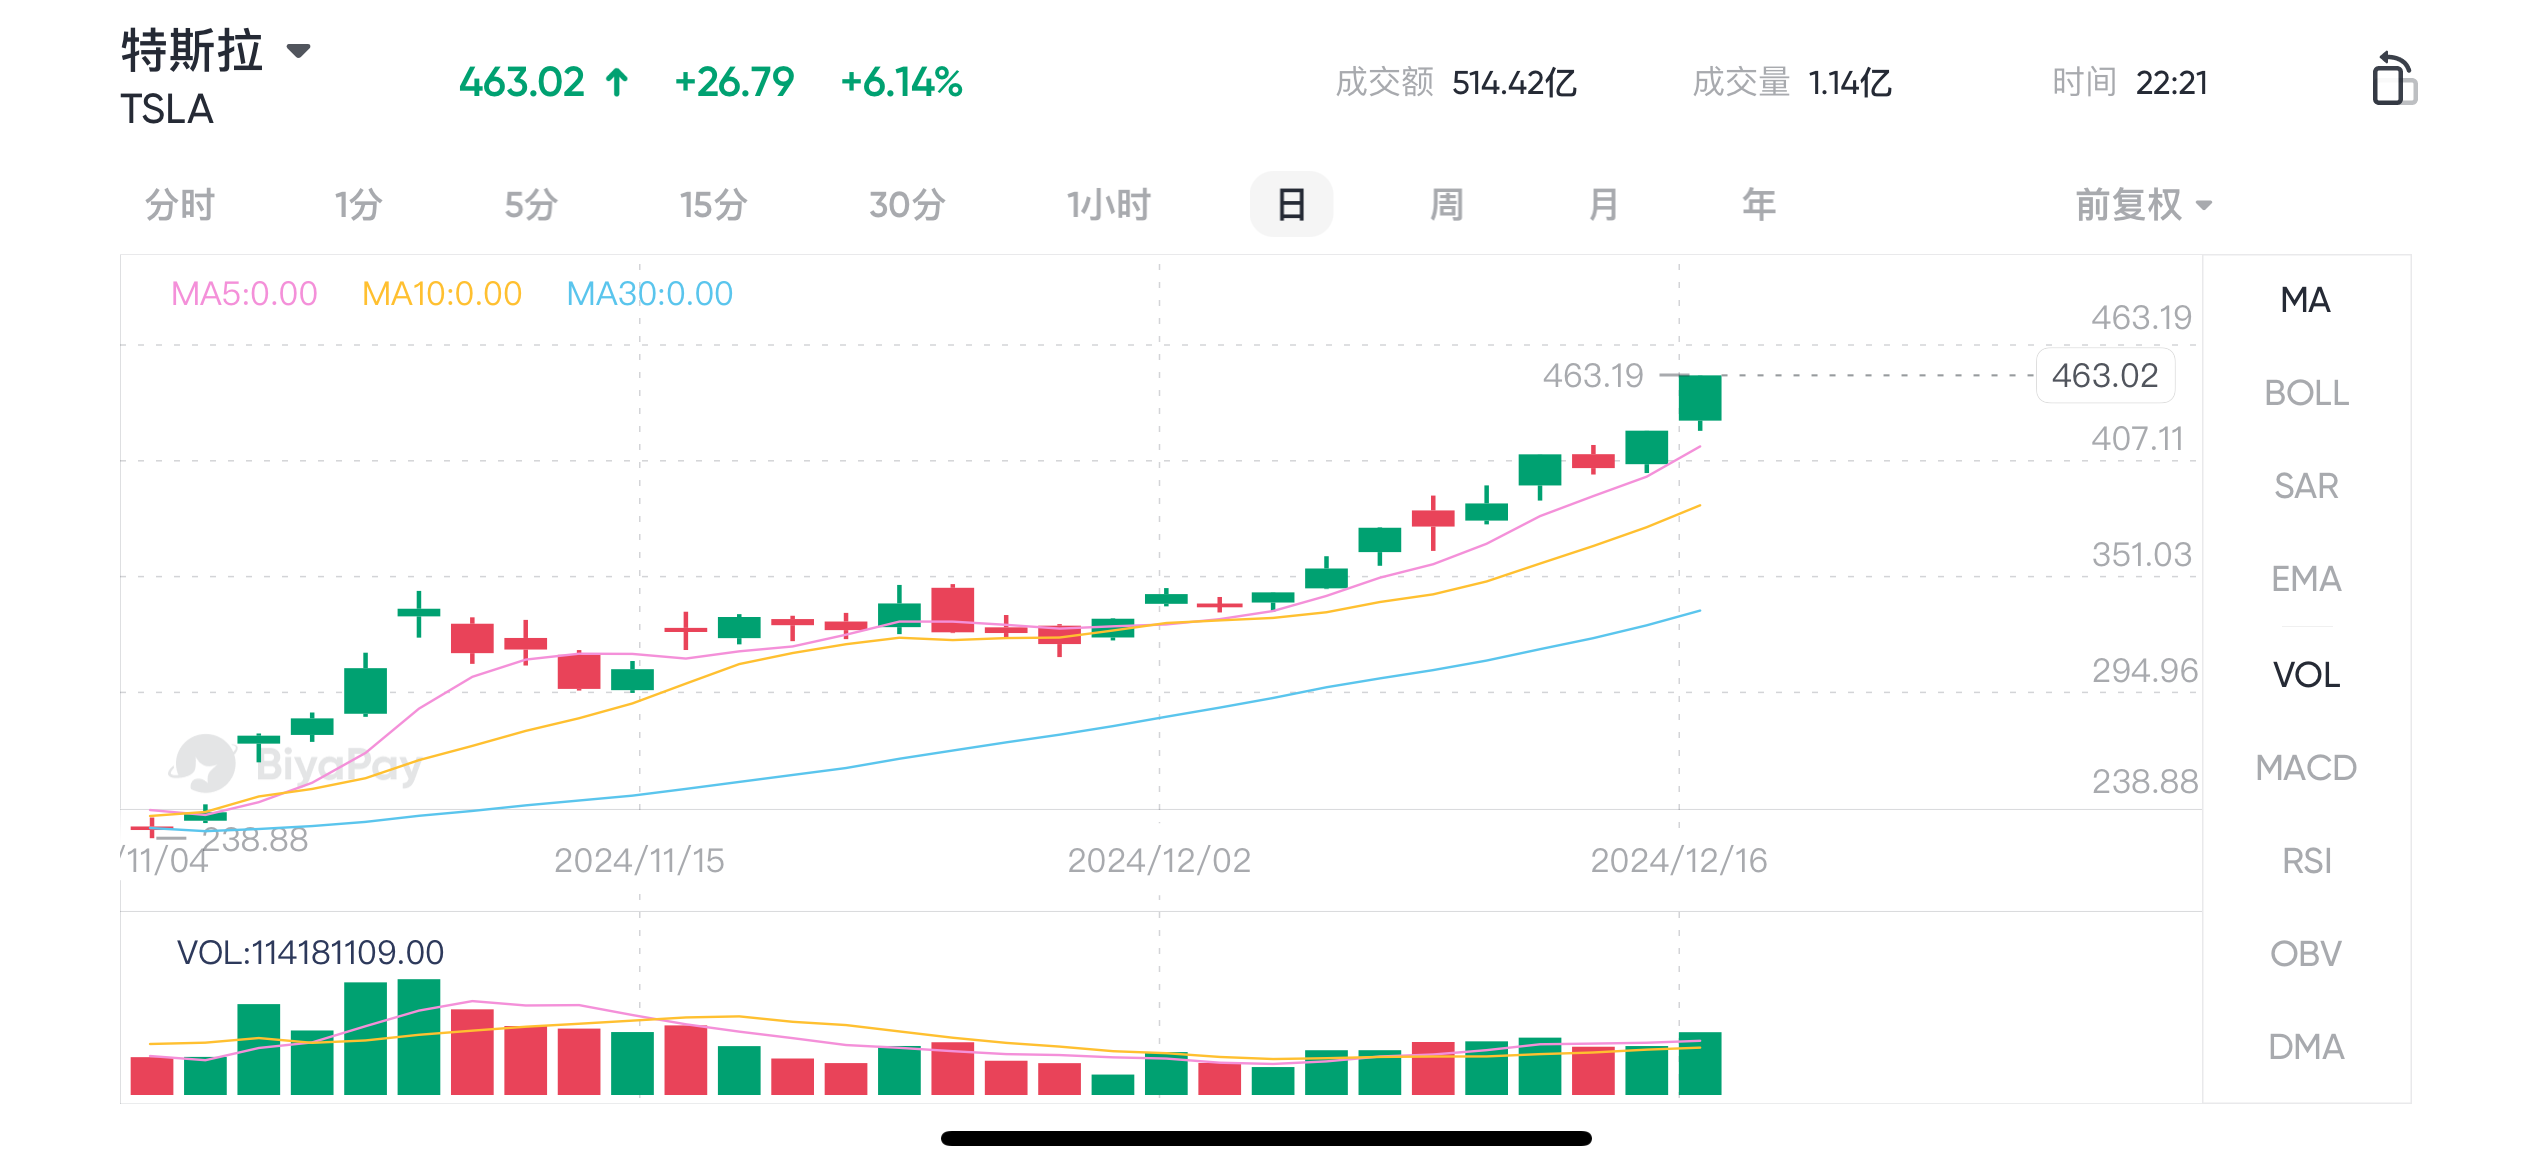Tap the 351.03 price axis label
Image resolution: width=2532 pixels, height=1170 pixels.
click(2142, 555)
